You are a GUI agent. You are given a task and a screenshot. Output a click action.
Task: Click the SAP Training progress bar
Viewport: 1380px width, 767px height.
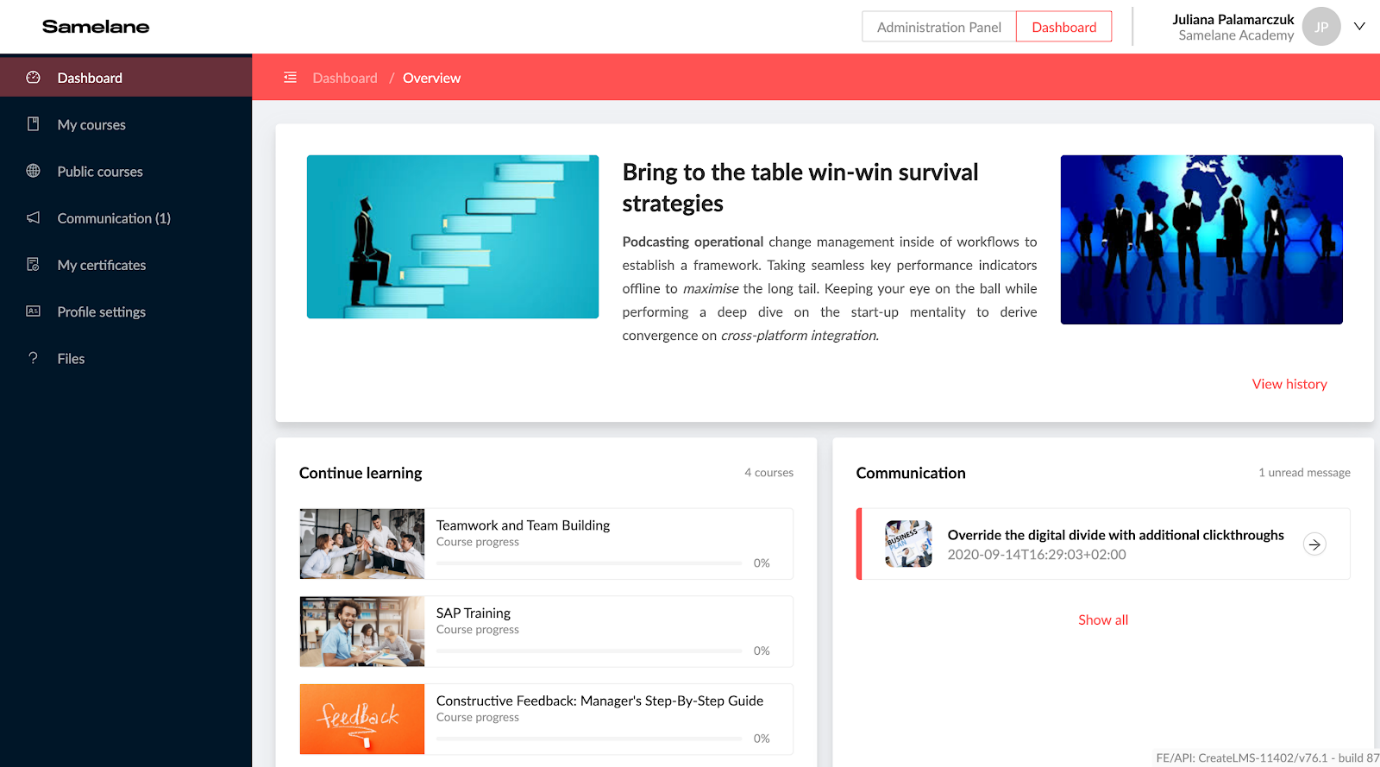[x=589, y=650]
